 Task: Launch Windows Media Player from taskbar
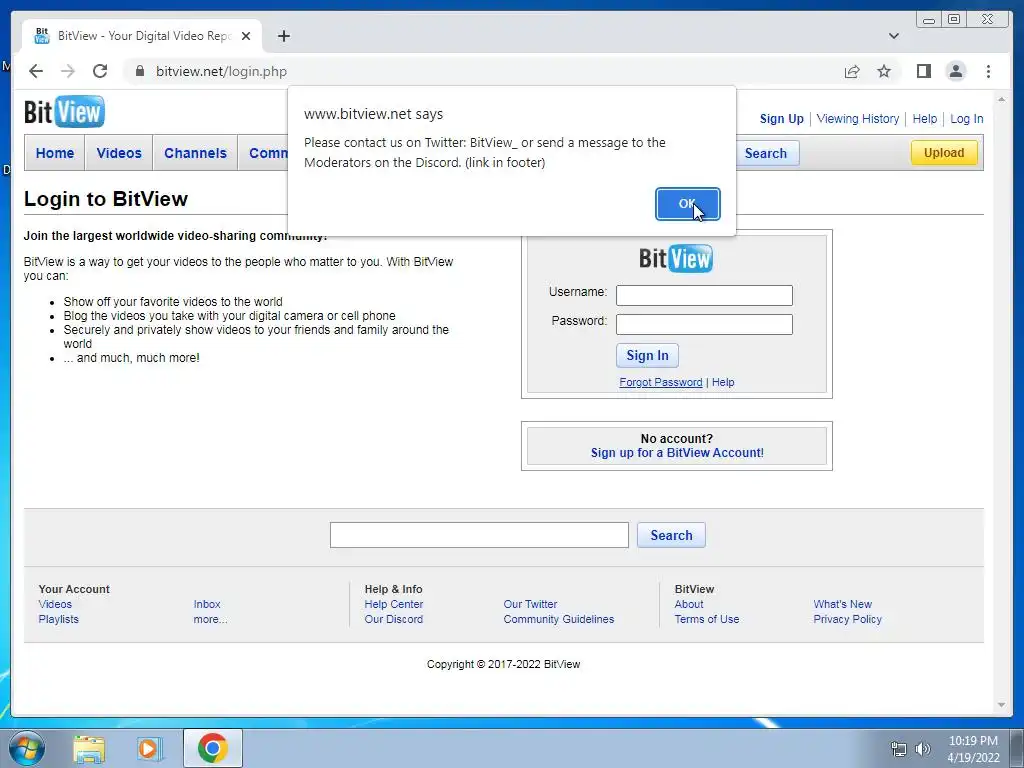pyautogui.click(x=150, y=749)
